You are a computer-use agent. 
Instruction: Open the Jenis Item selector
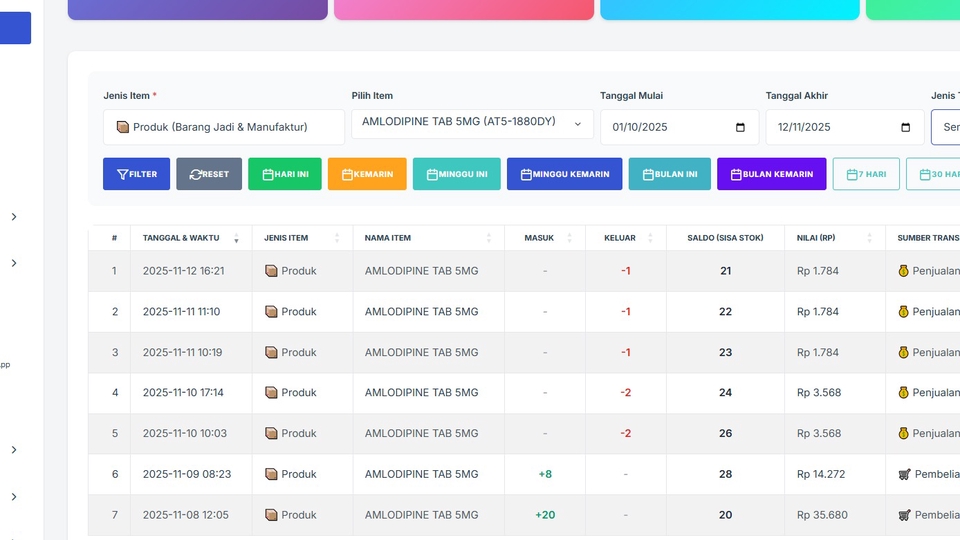tap(223, 127)
